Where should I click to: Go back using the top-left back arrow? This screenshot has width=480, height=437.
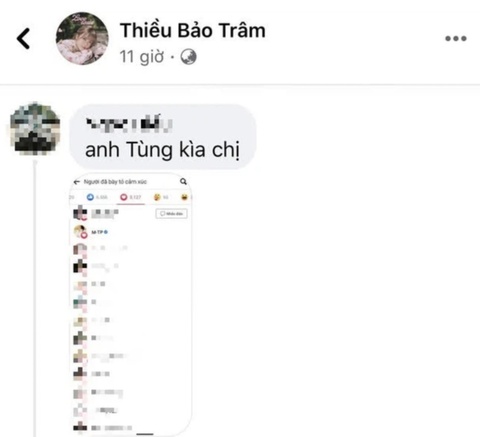click(x=24, y=39)
